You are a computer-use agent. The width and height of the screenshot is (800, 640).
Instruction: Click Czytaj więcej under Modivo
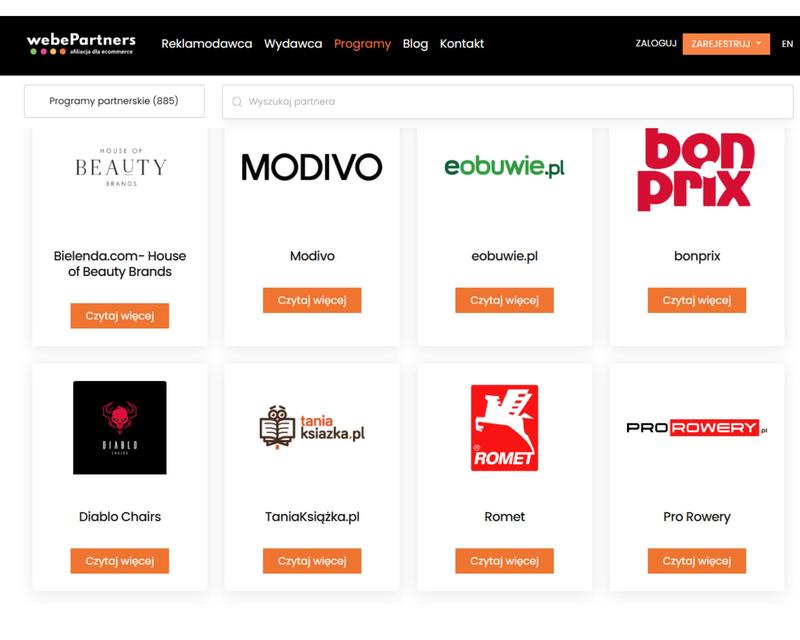click(312, 300)
